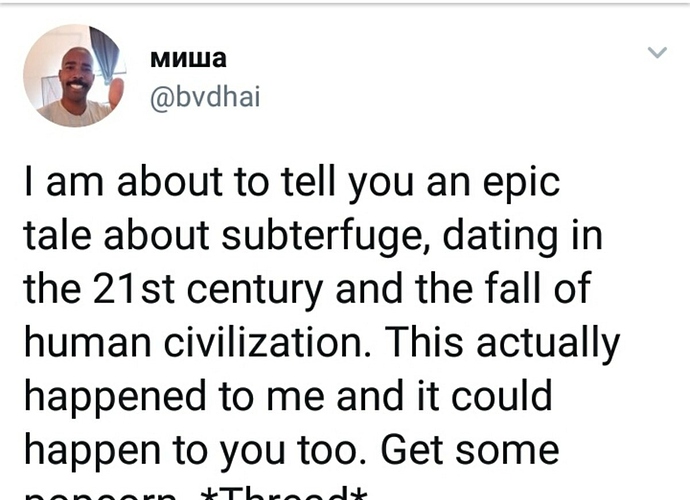
Task: Open the @bvdhai handle link
Action: coord(205,96)
